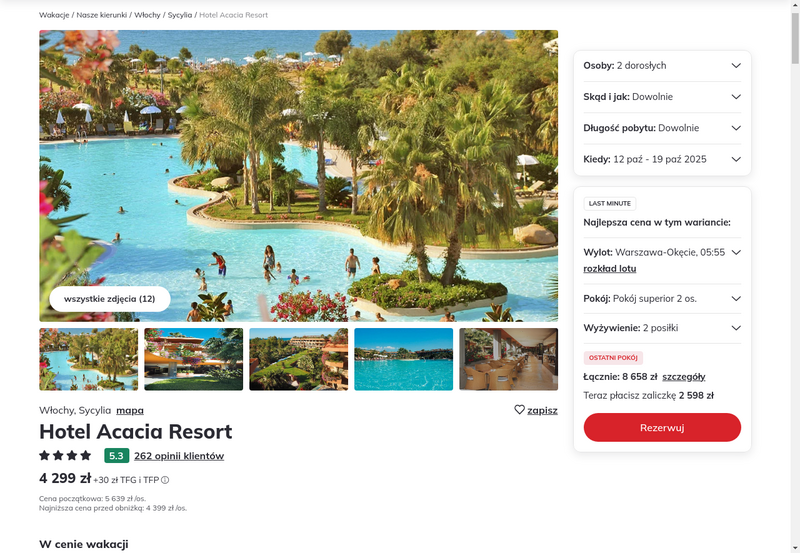Image resolution: width=800 pixels, height=553 pixels.
Task: Expand the Wyżywienie meals option
Action: pyautogui.click(x=662, y=328)
